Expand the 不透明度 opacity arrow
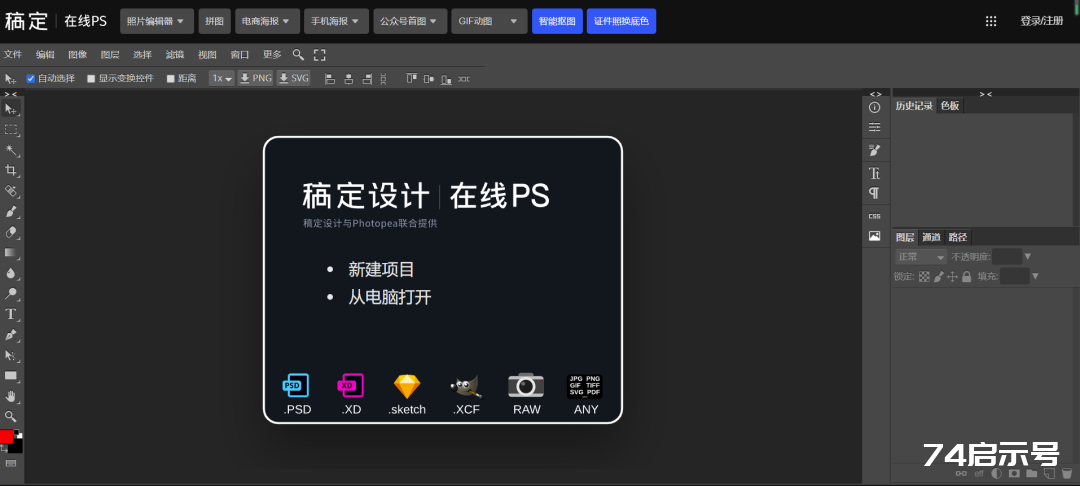Viewport: 1080px width, 486px height. (x=1028, y=257)
